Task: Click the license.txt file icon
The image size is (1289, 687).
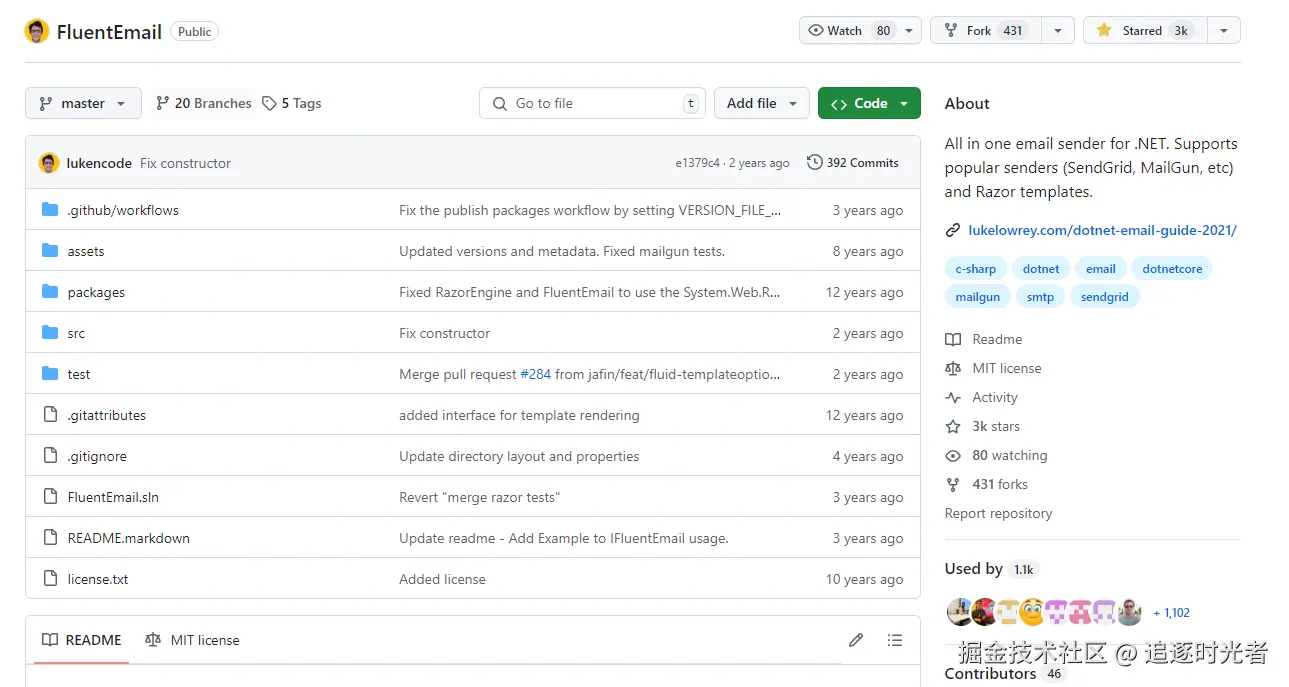Action: pos(50,579)
